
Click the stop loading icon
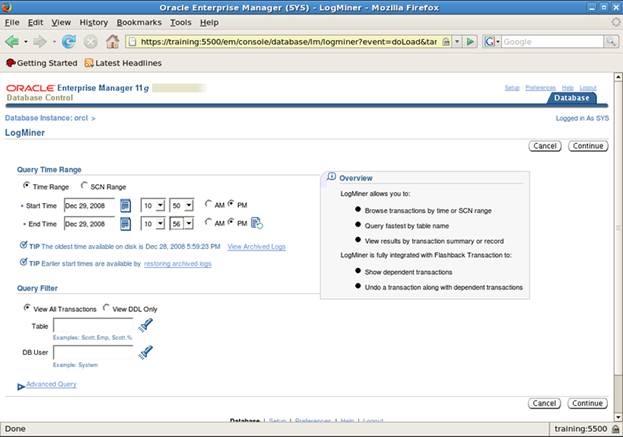[91, 41]
